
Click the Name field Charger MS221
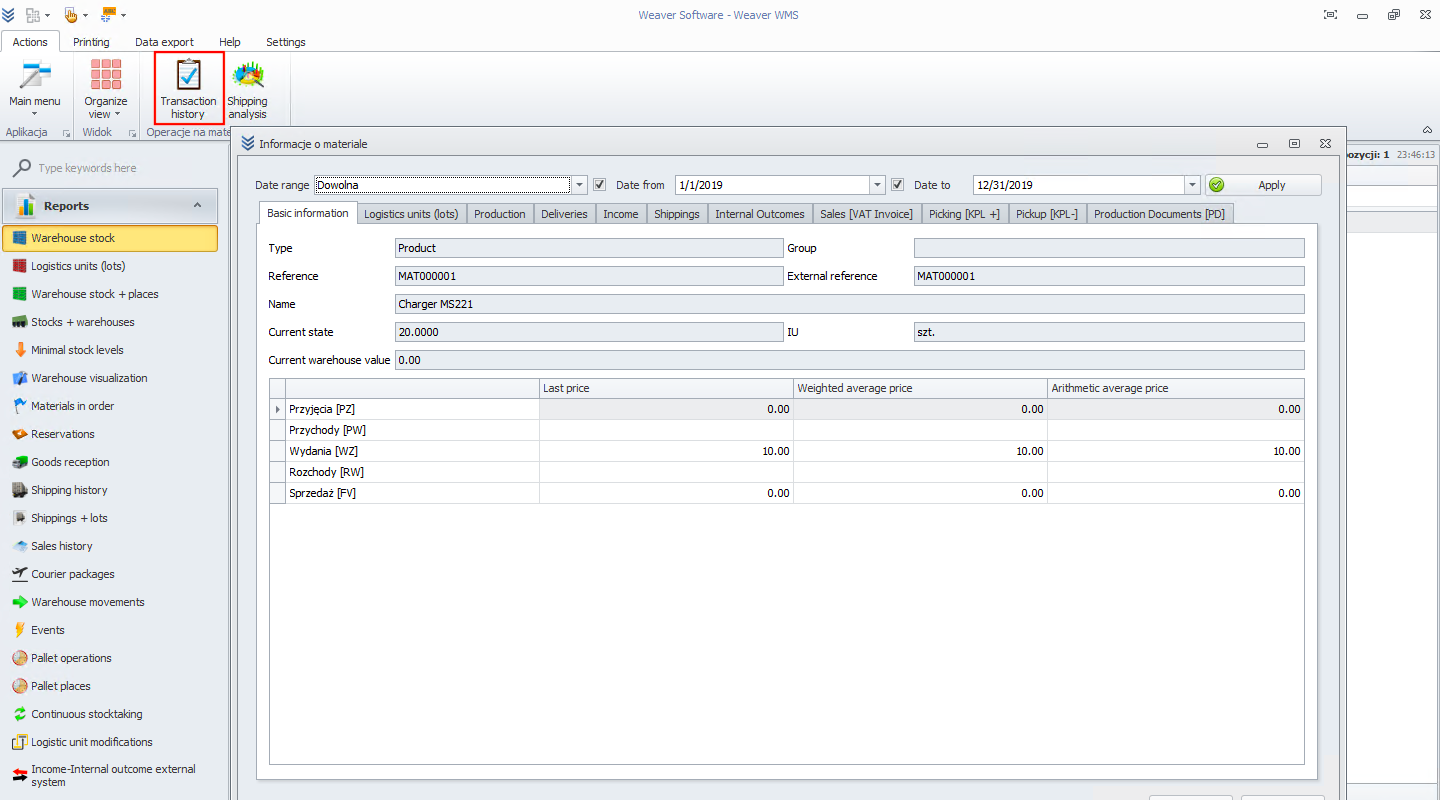coord(850,304)
